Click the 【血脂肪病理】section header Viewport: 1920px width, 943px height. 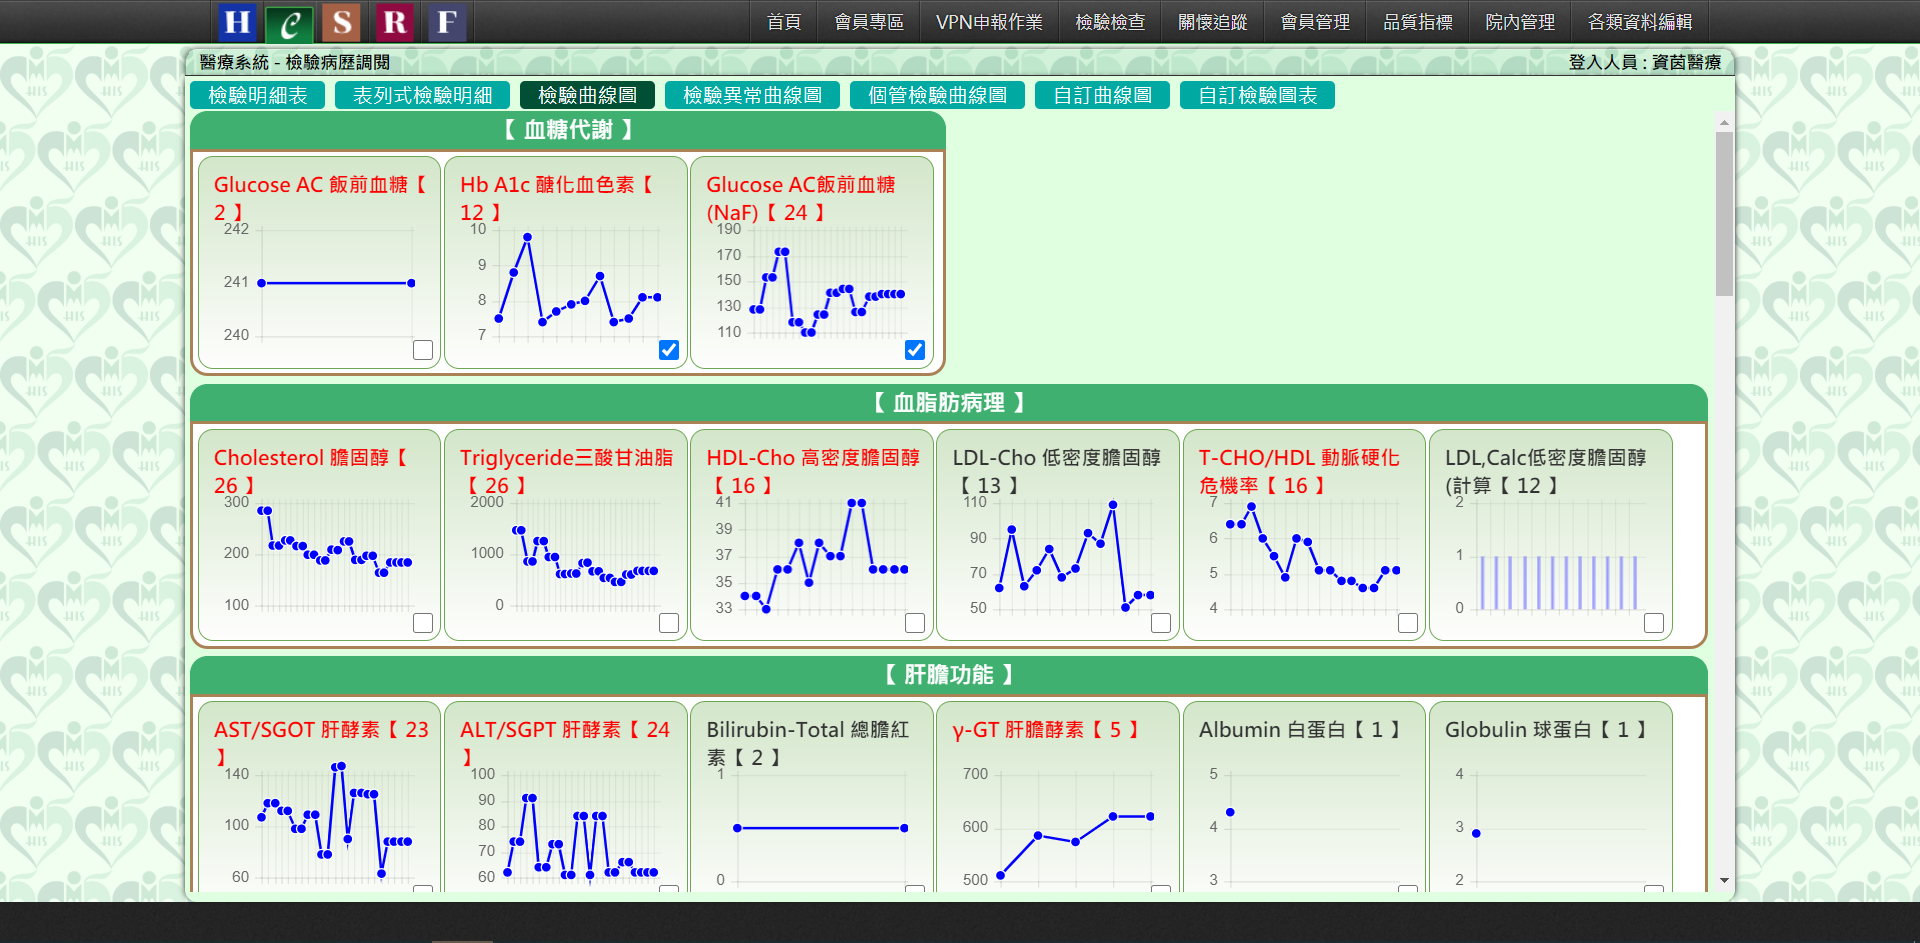948,403
